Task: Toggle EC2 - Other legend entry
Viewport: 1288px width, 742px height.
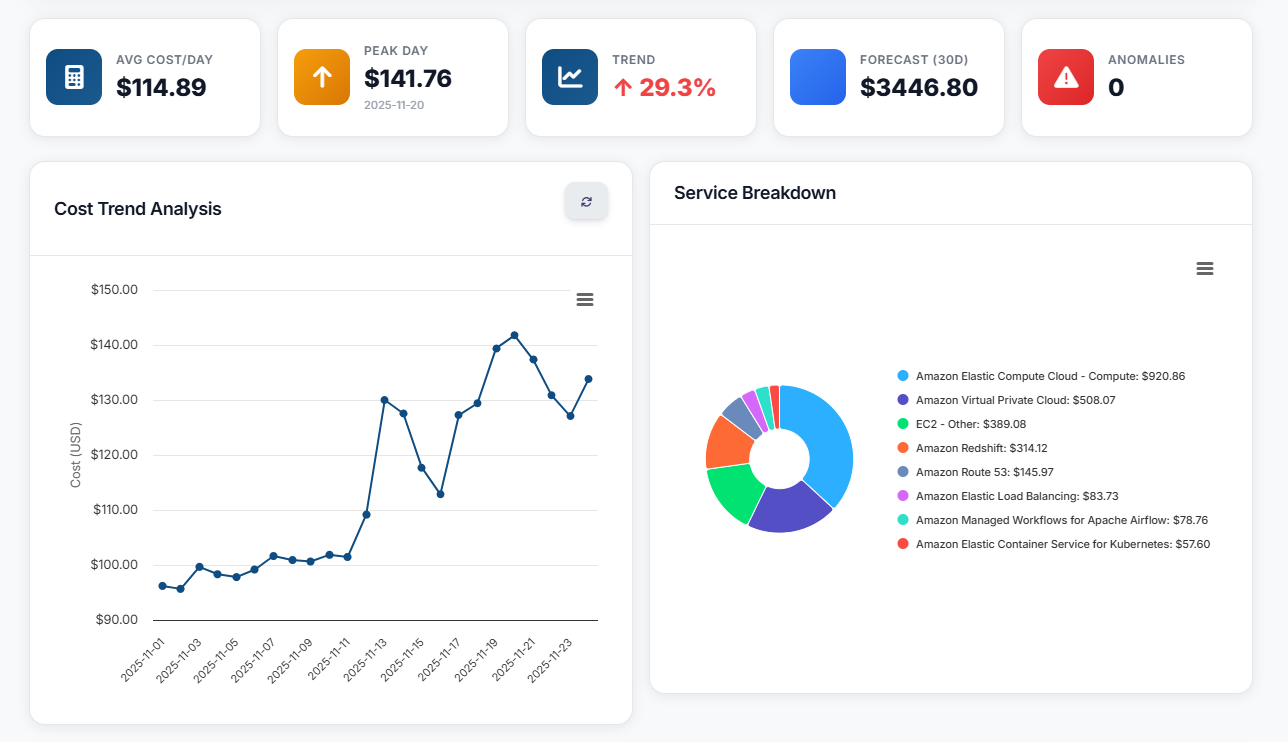Action: coord(975,424)
